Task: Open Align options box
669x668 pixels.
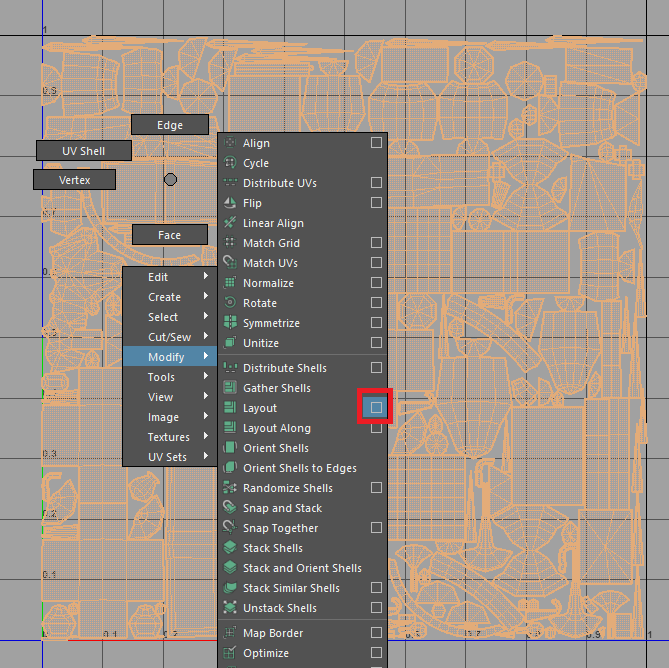Action: click(x=376, y=142)
